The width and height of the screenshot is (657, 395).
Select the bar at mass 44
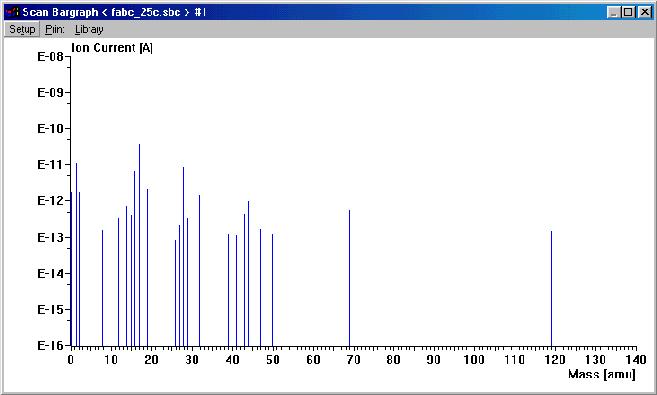[248, 274]
